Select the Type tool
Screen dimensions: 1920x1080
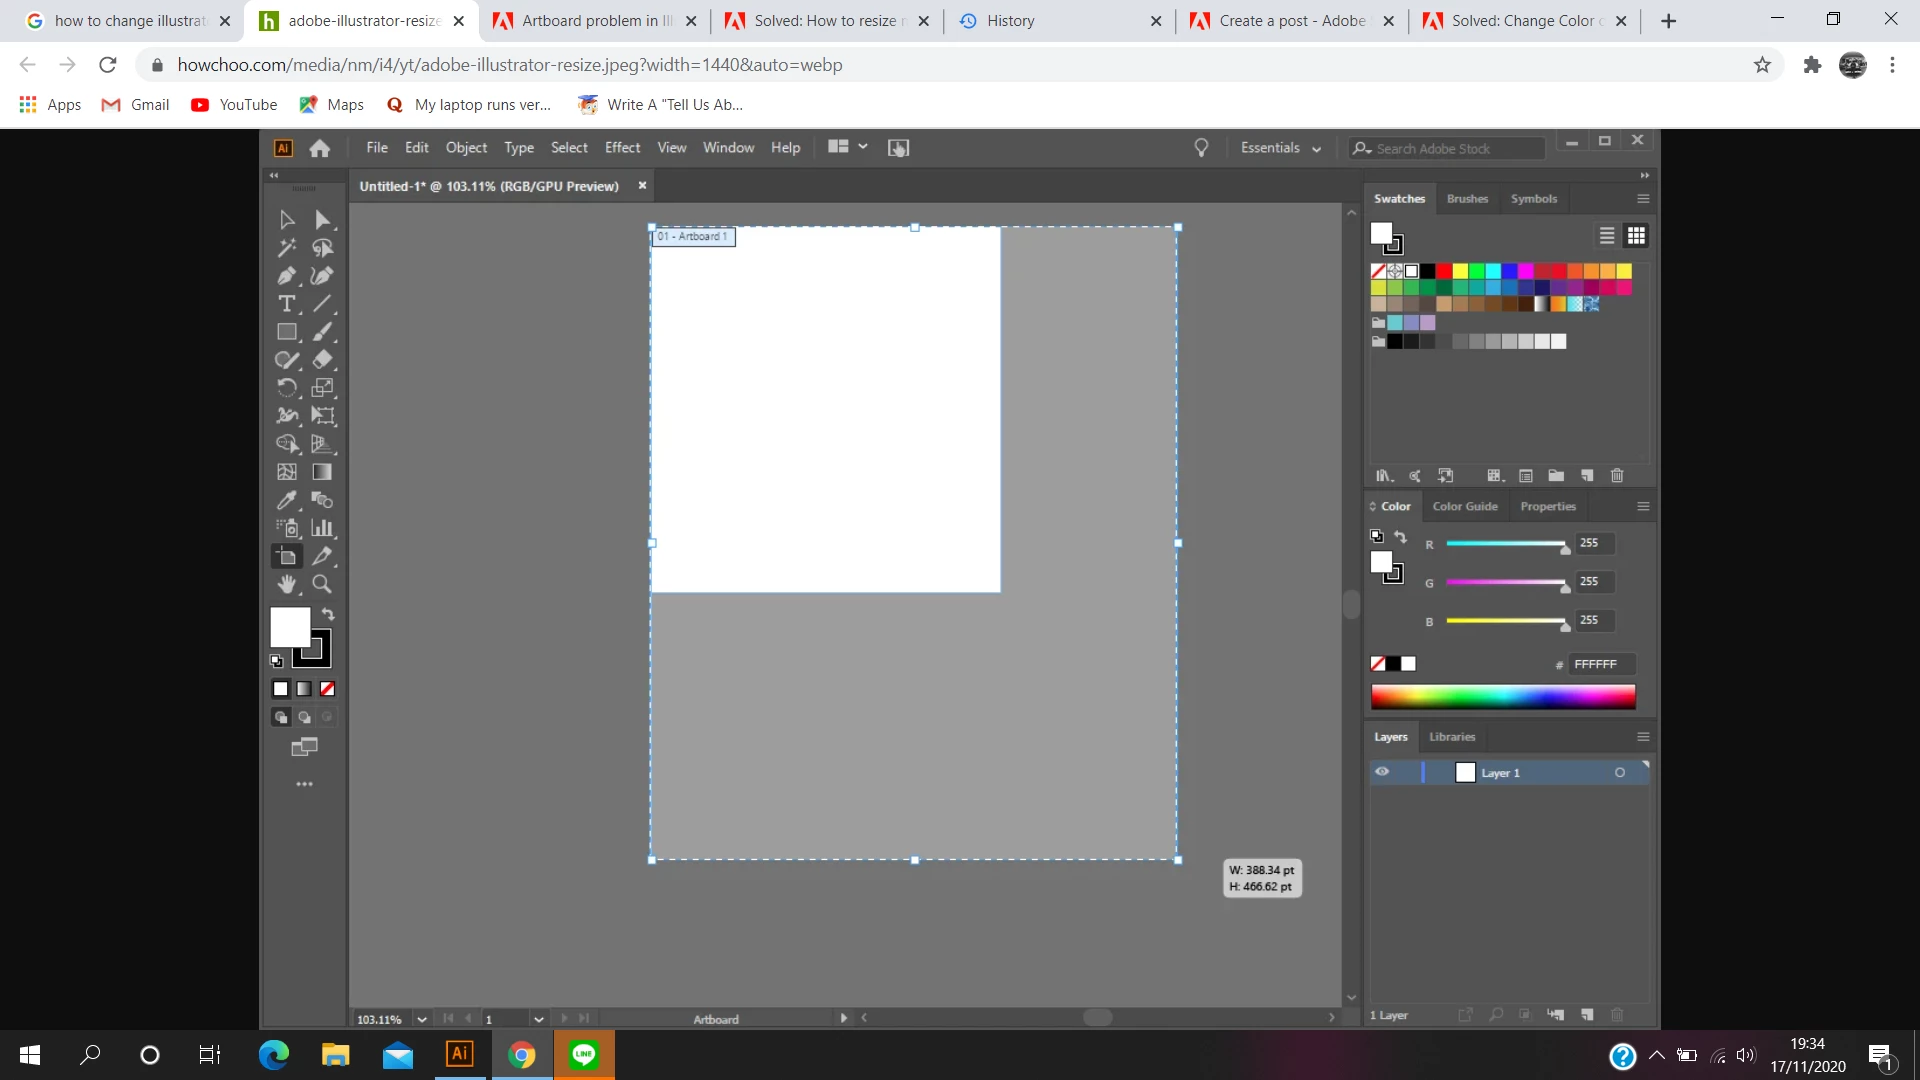point(286,304)
